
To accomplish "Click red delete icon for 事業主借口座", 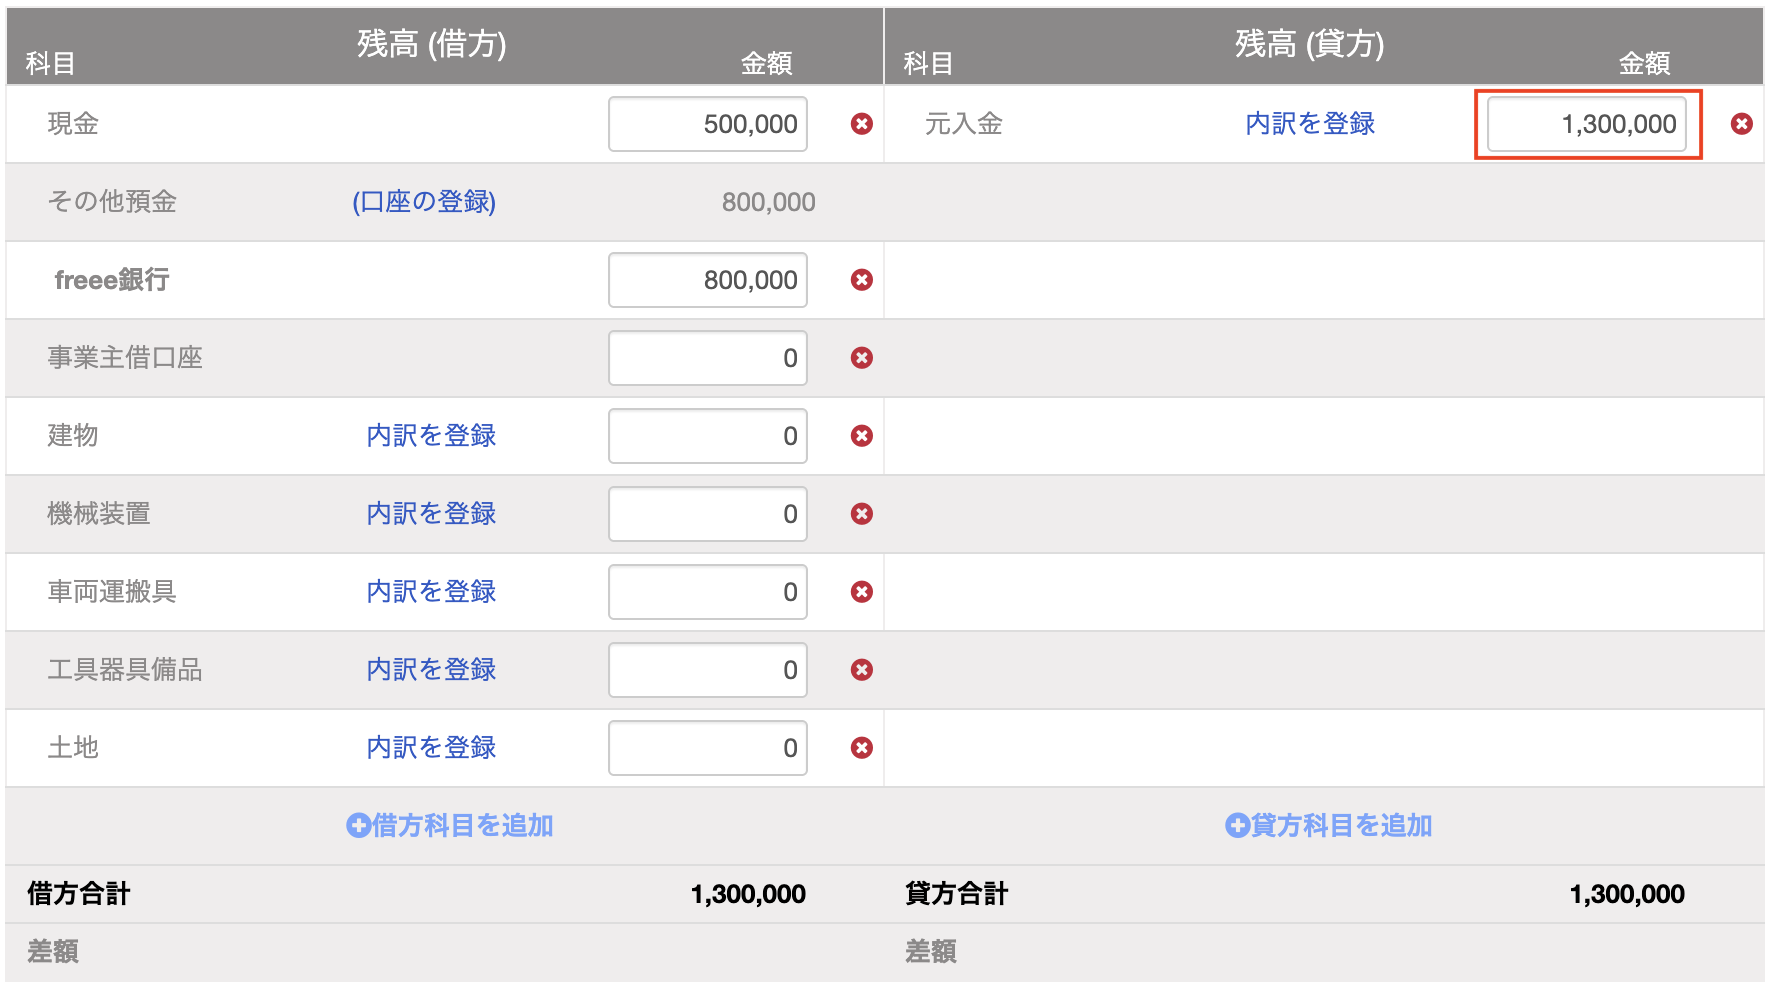I will (x=862, y=358).
